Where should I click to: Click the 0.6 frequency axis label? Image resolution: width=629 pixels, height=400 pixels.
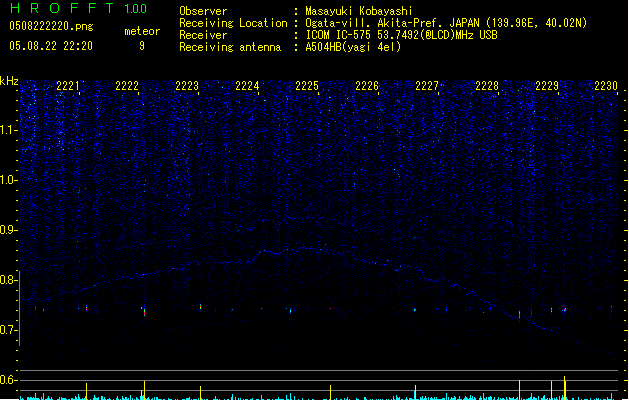point(9,380)
